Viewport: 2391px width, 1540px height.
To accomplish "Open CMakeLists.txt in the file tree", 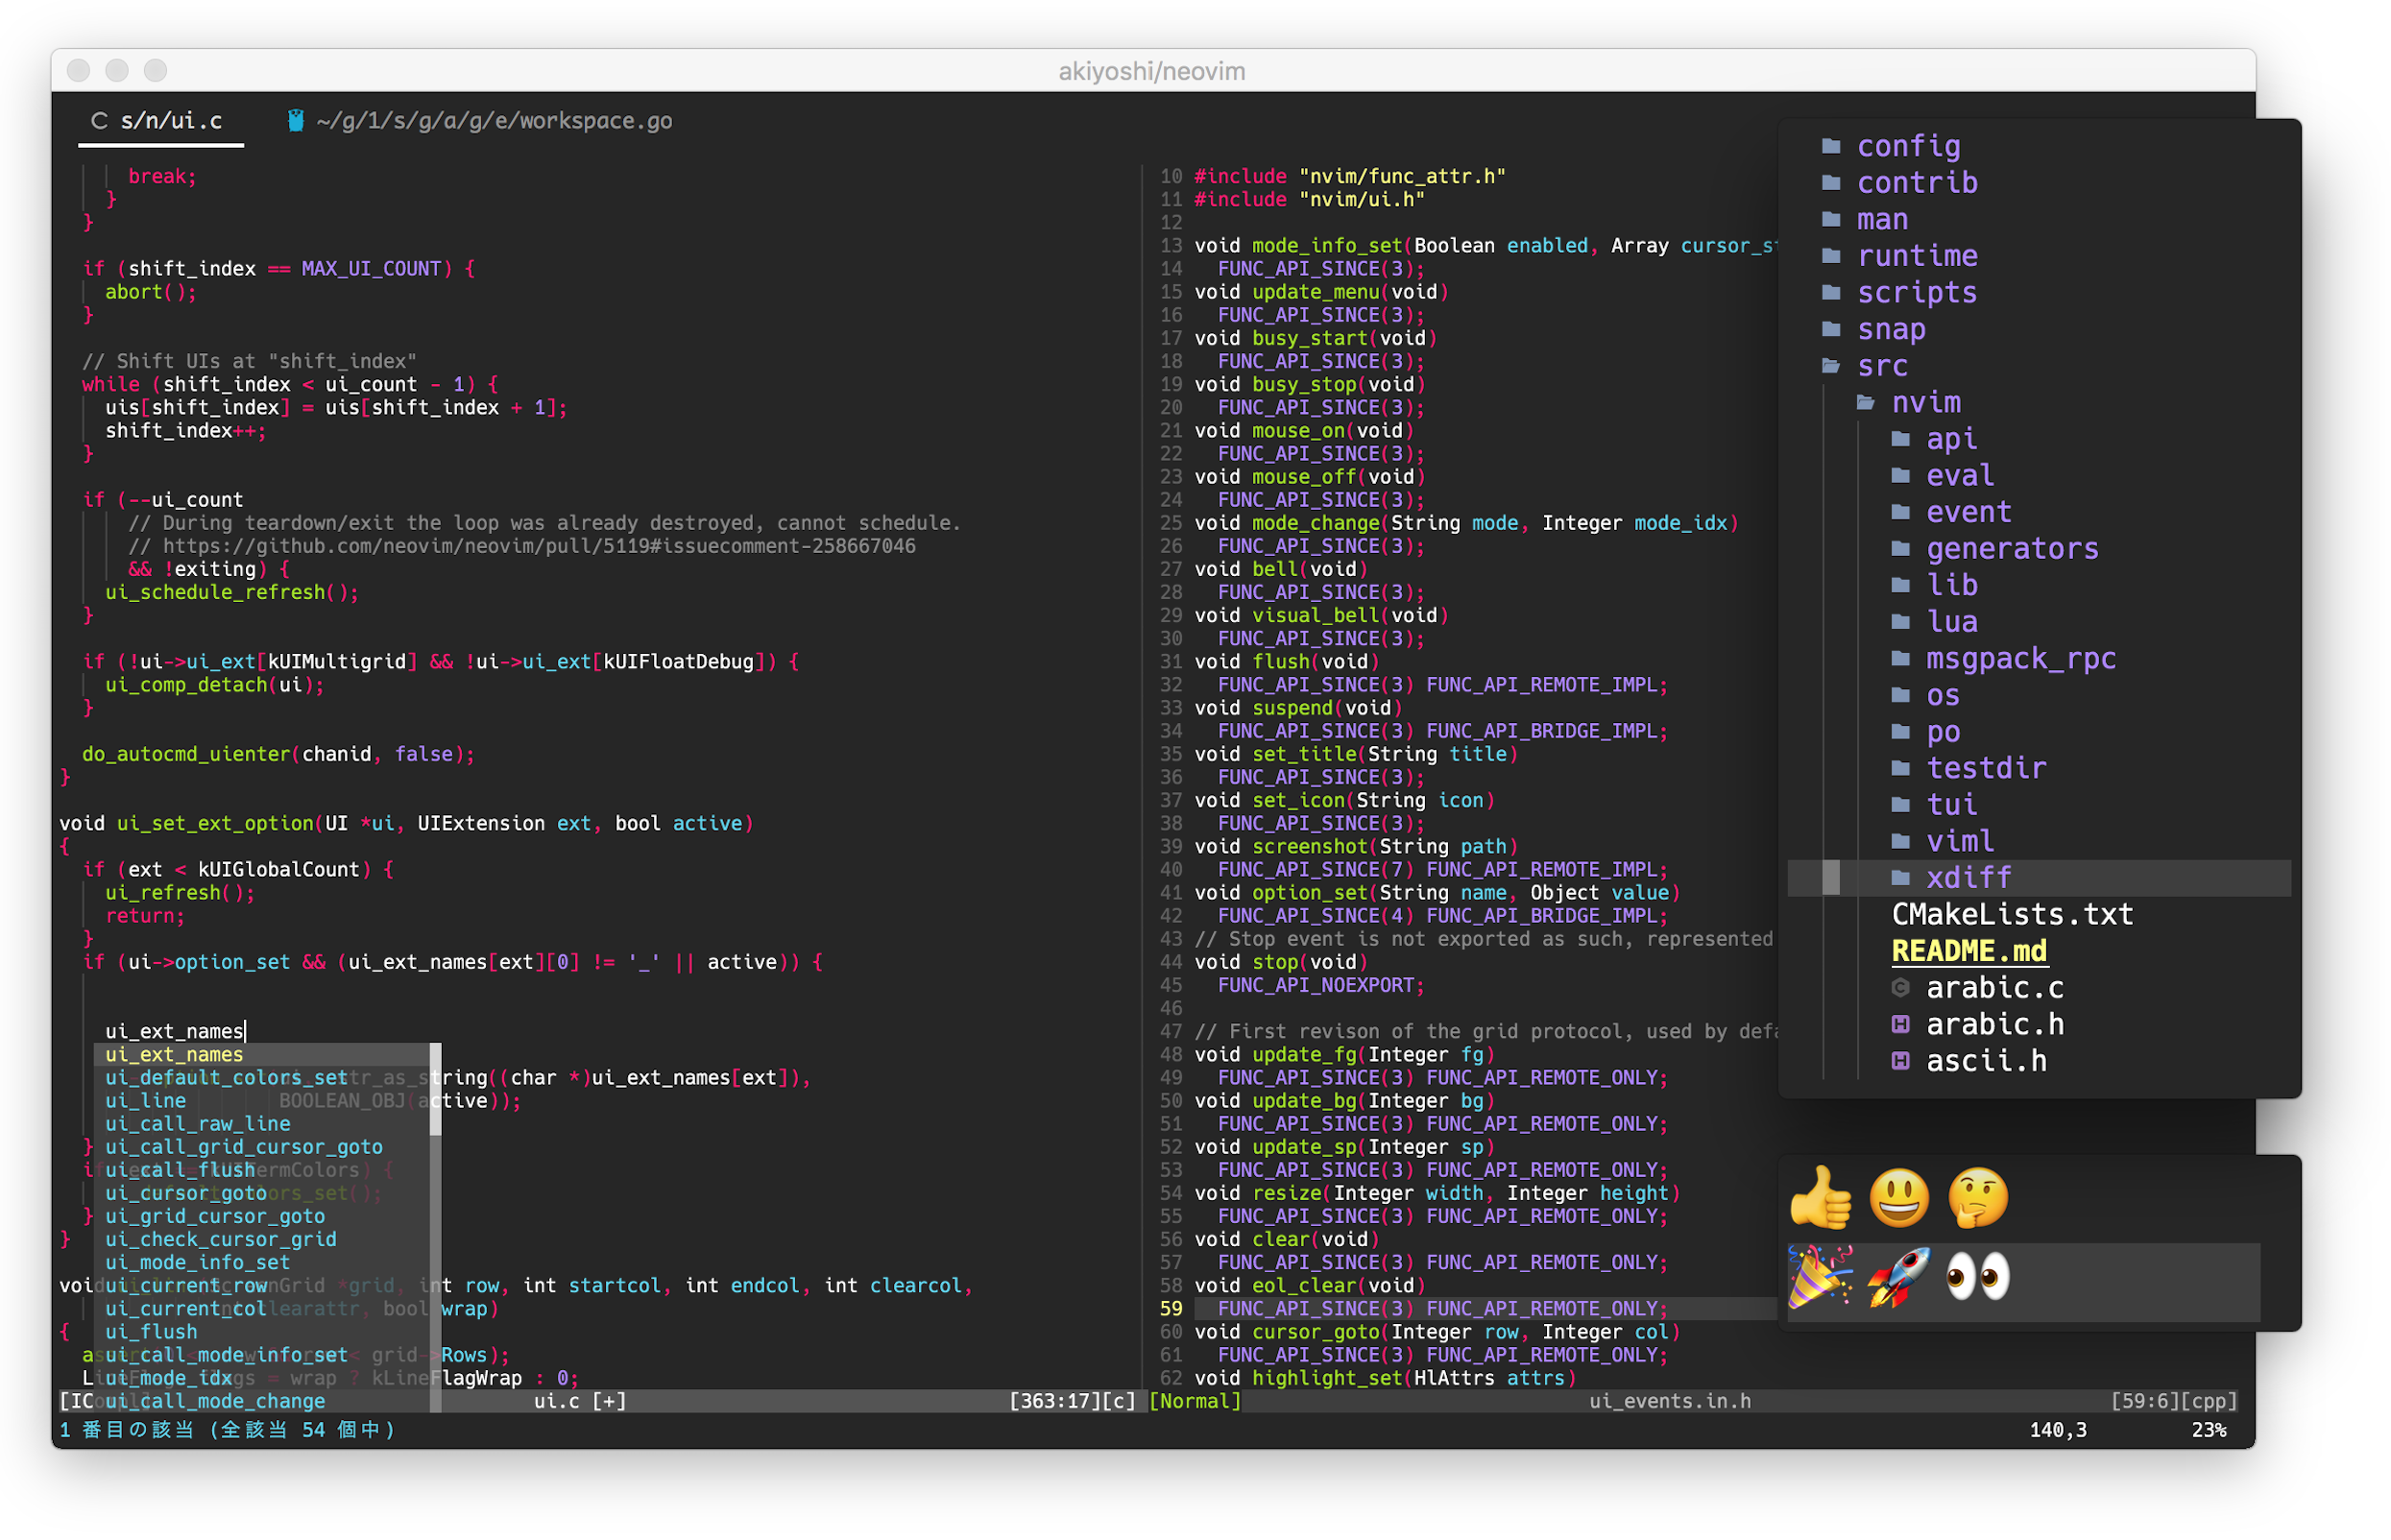I will (2013, 916).
